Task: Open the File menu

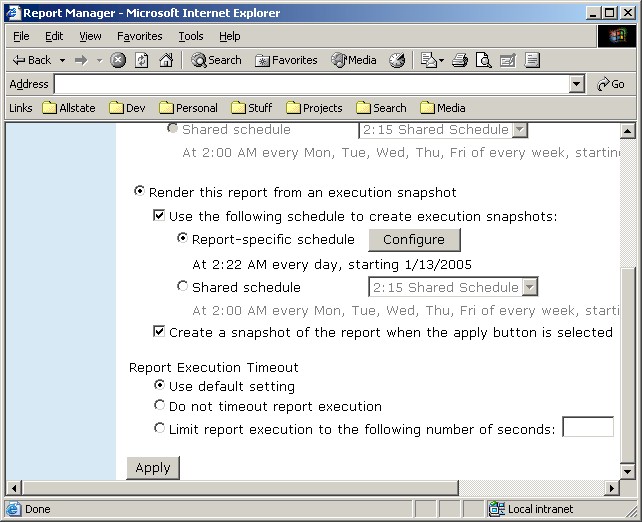Action: click(21, 36)
